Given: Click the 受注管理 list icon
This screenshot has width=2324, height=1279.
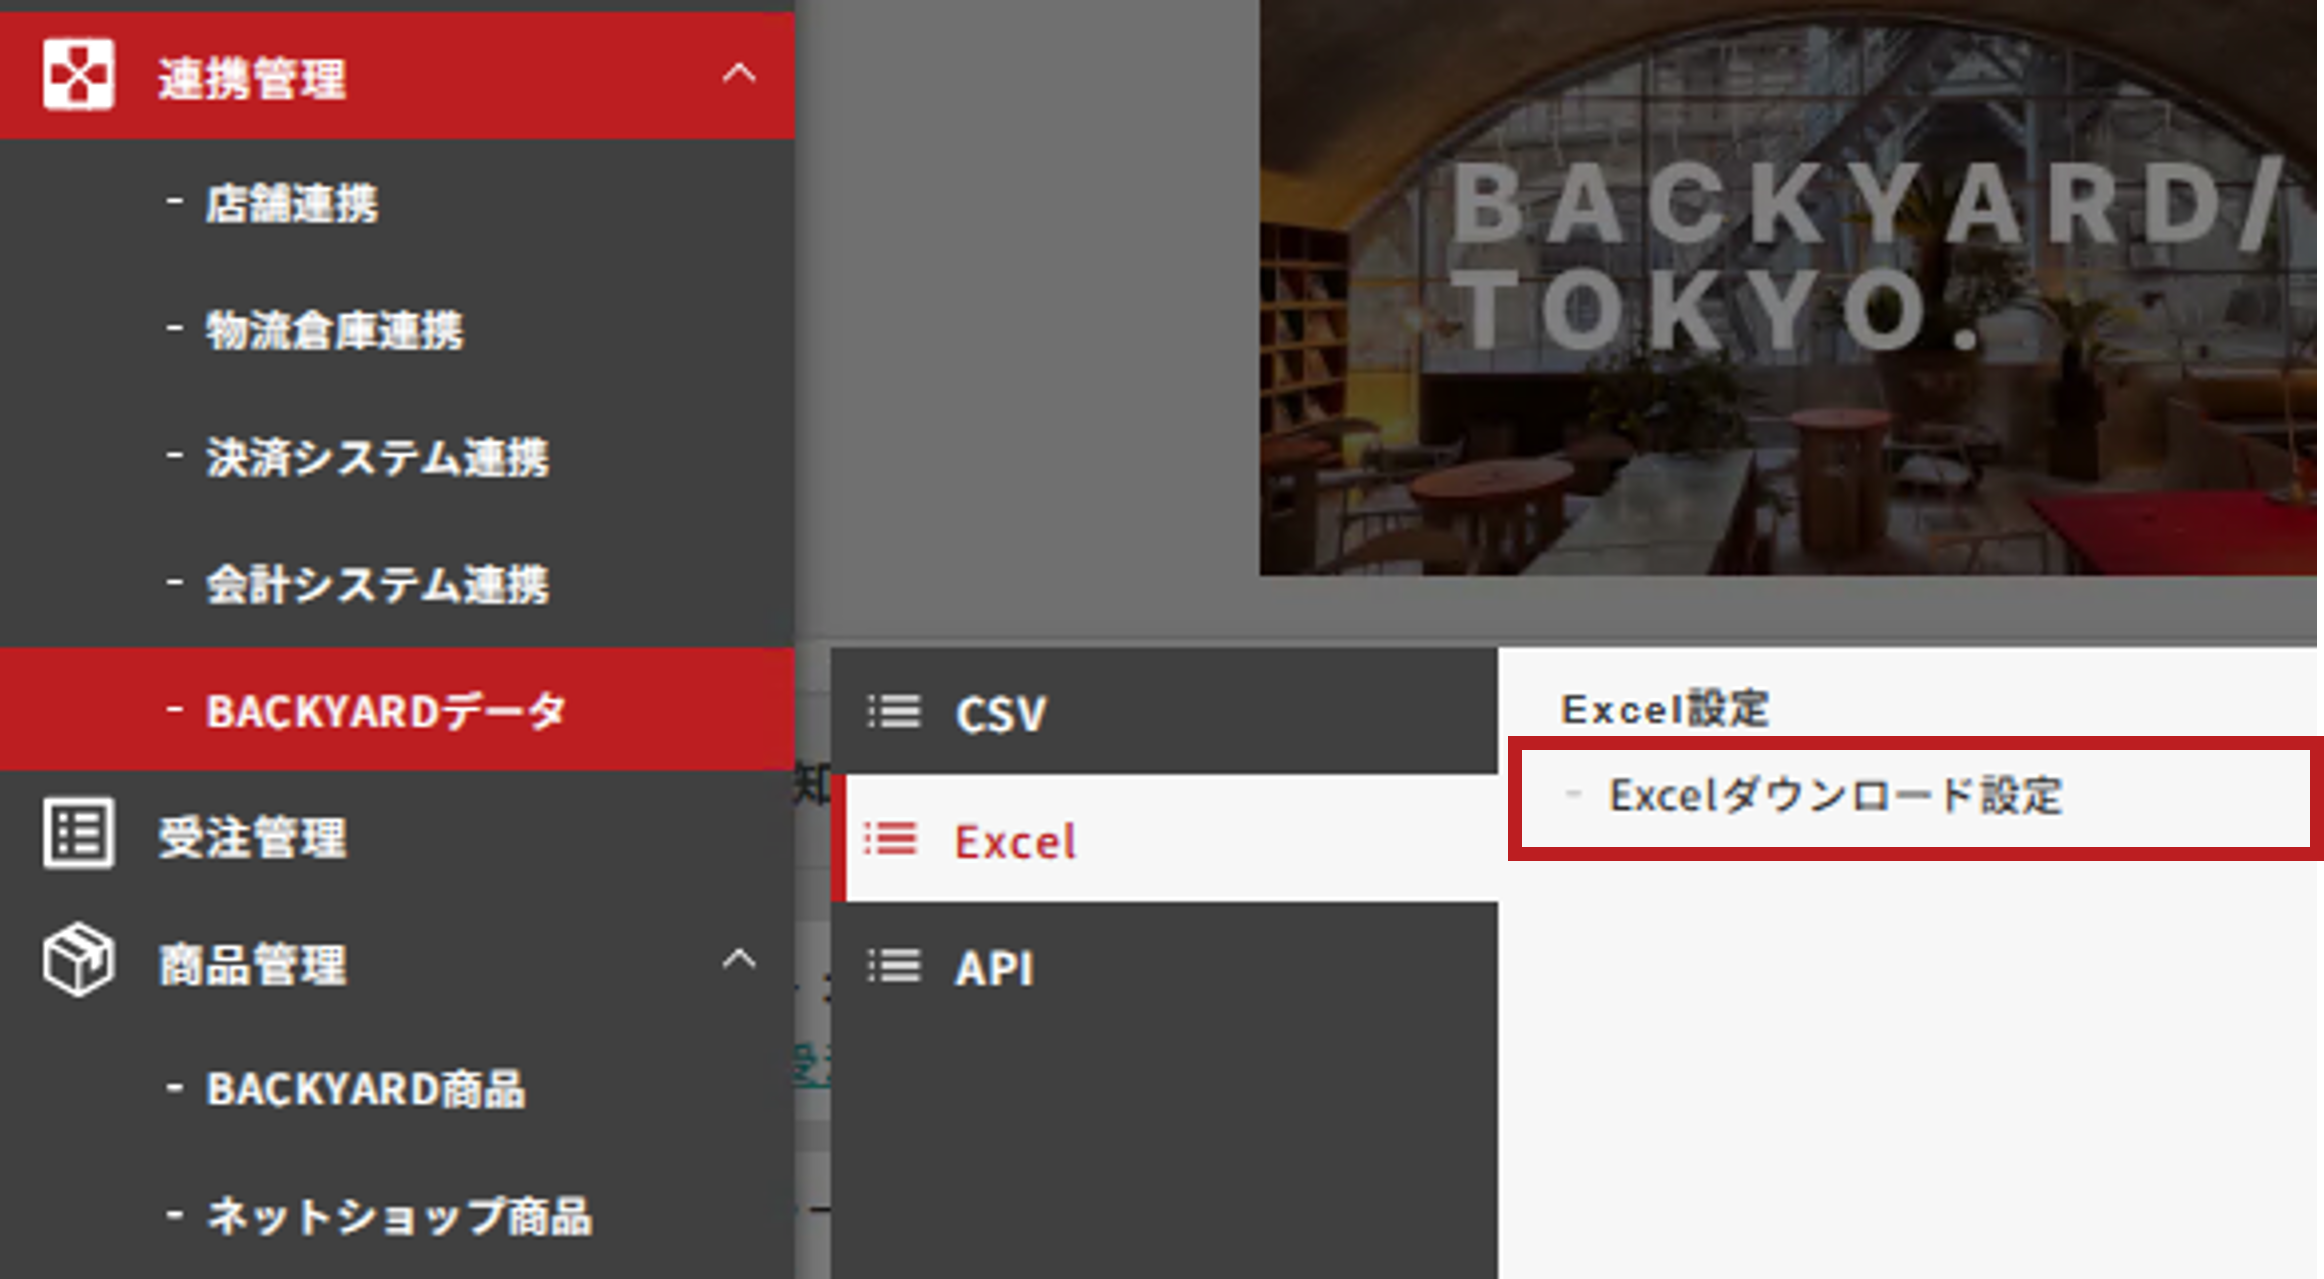Looking at the screenshot, I should point(78,833).
